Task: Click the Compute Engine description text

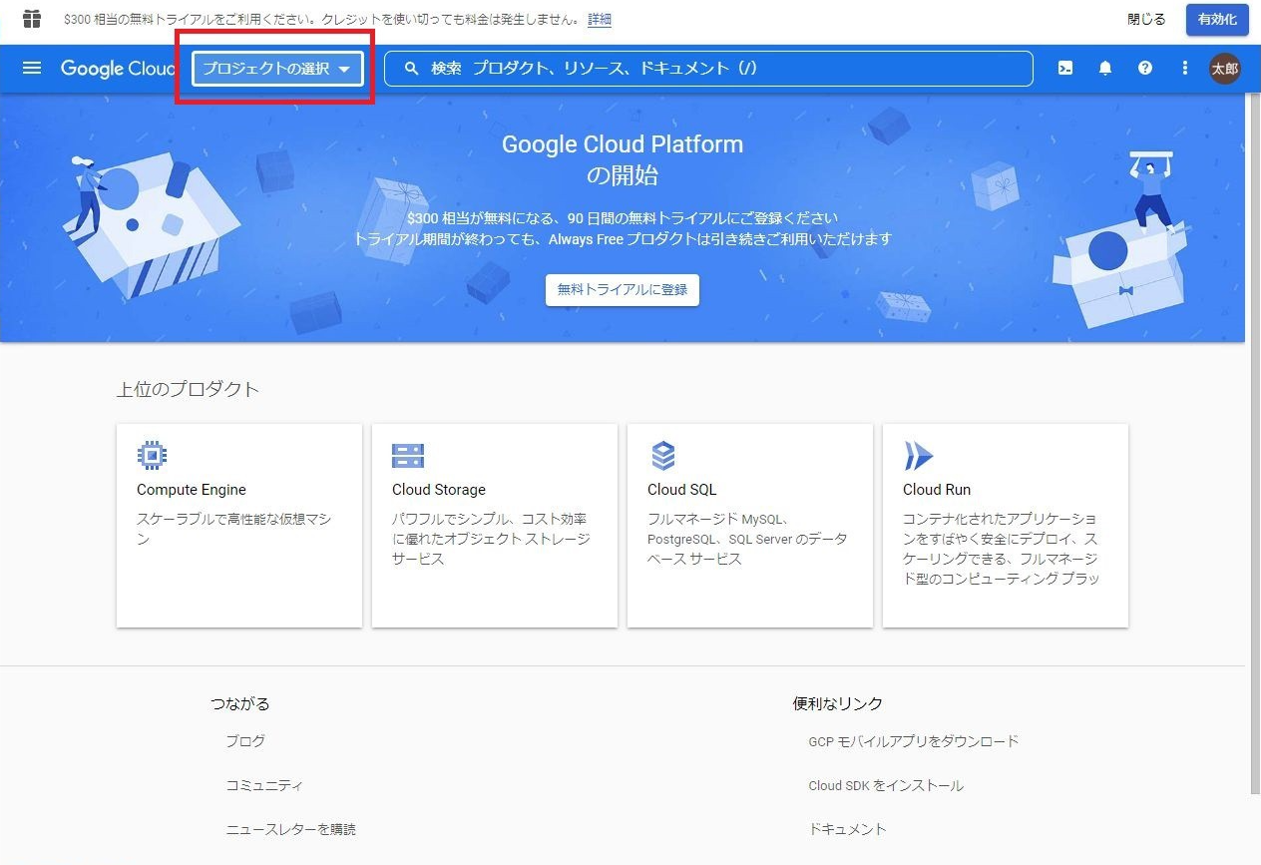Action: point(234,529)
